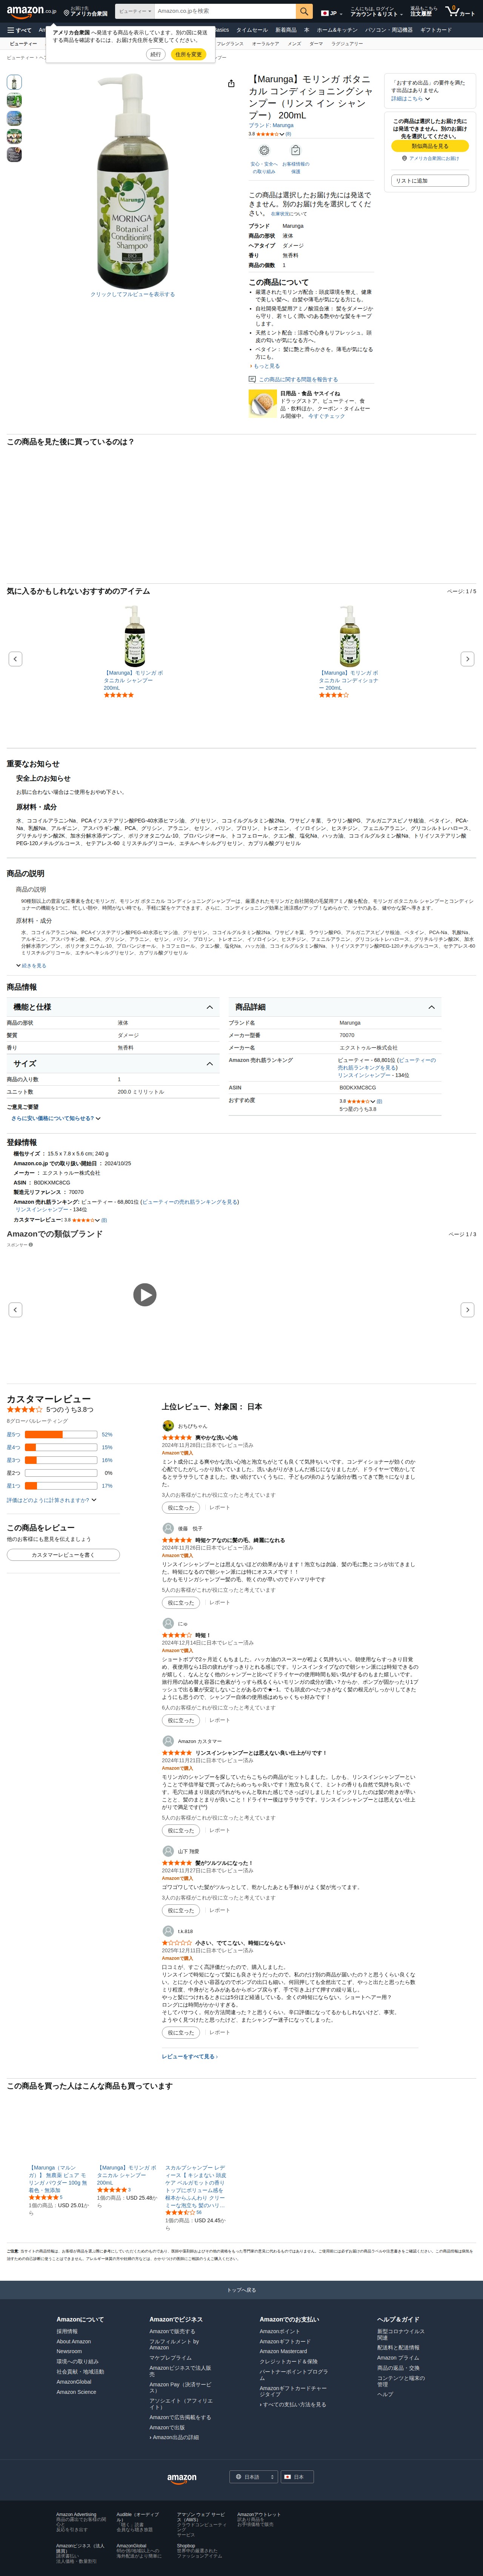Expand さらに安い価格について知らせる?
This screenshot has height=2576, width=483.
(x=56, y=1118)
